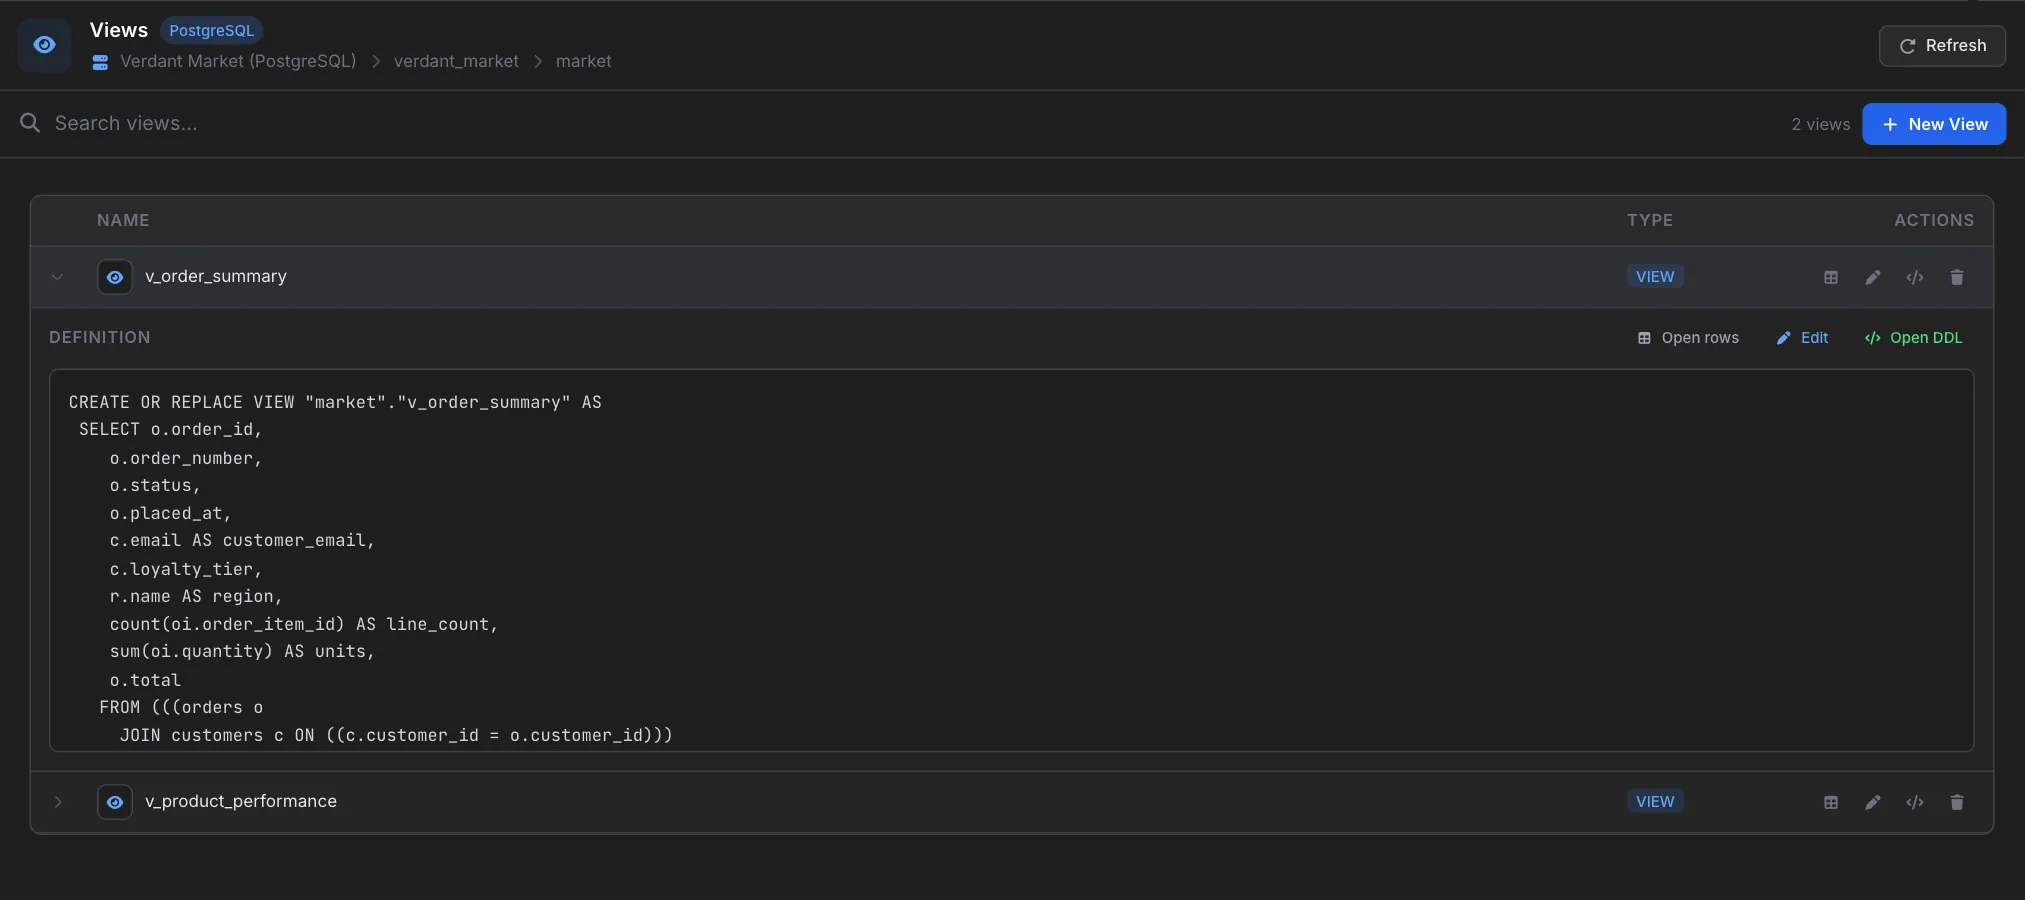
Task: Click DDL code icon for v_product_performance
Action: 1915,802
